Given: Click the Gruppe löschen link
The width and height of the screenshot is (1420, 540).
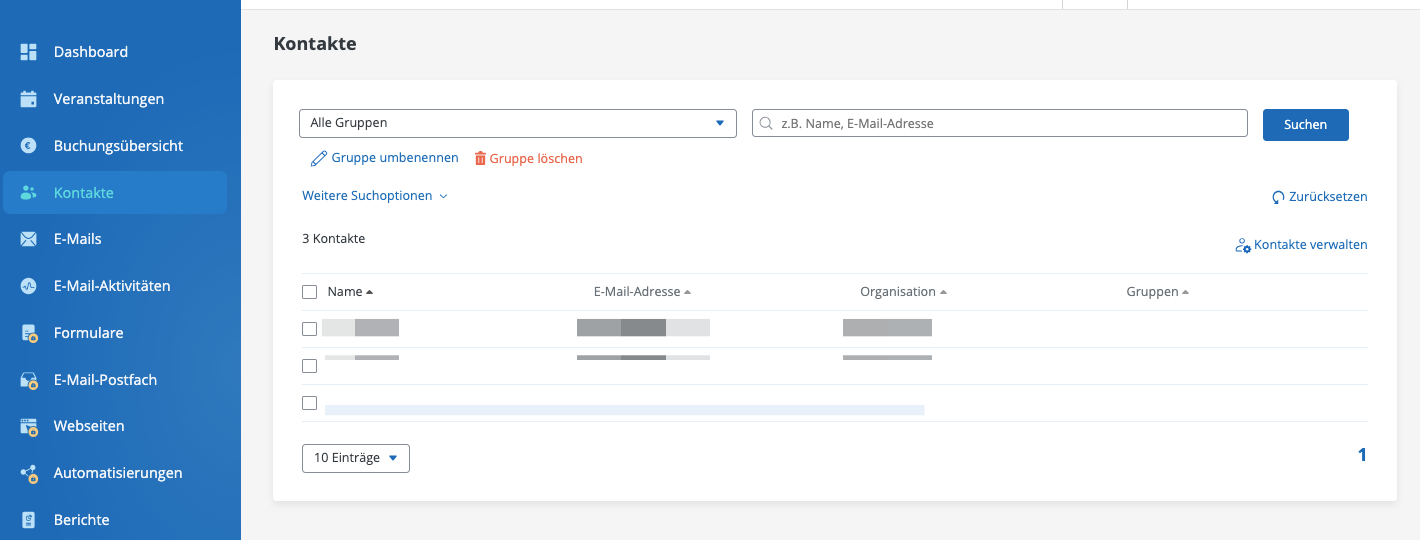Looking at the screenshot, I should (528, 158).
